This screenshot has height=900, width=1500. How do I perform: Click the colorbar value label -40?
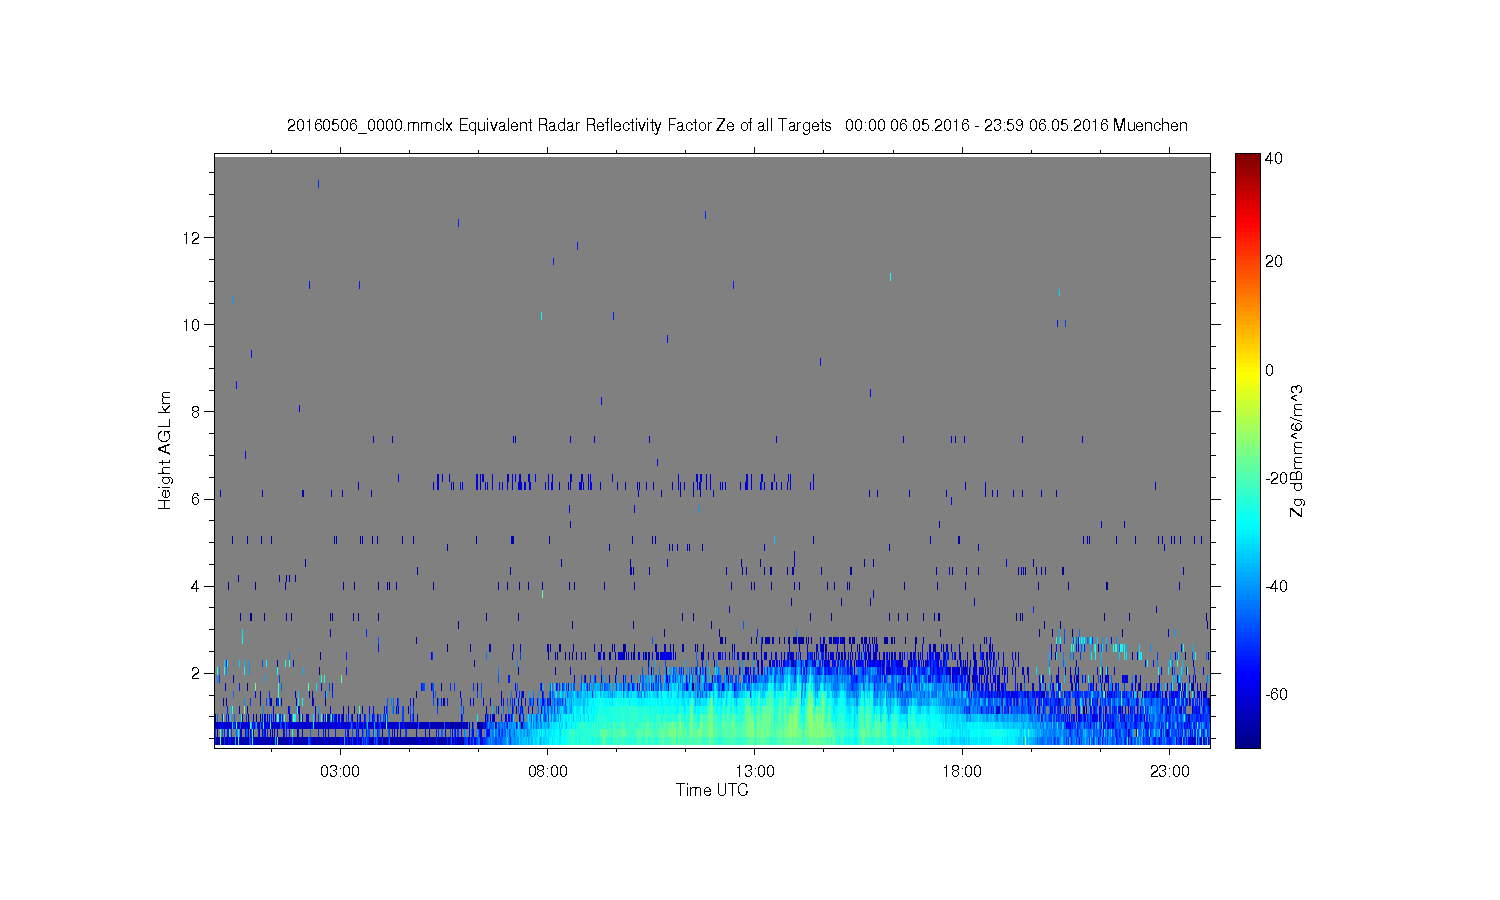pos(1276,586)
